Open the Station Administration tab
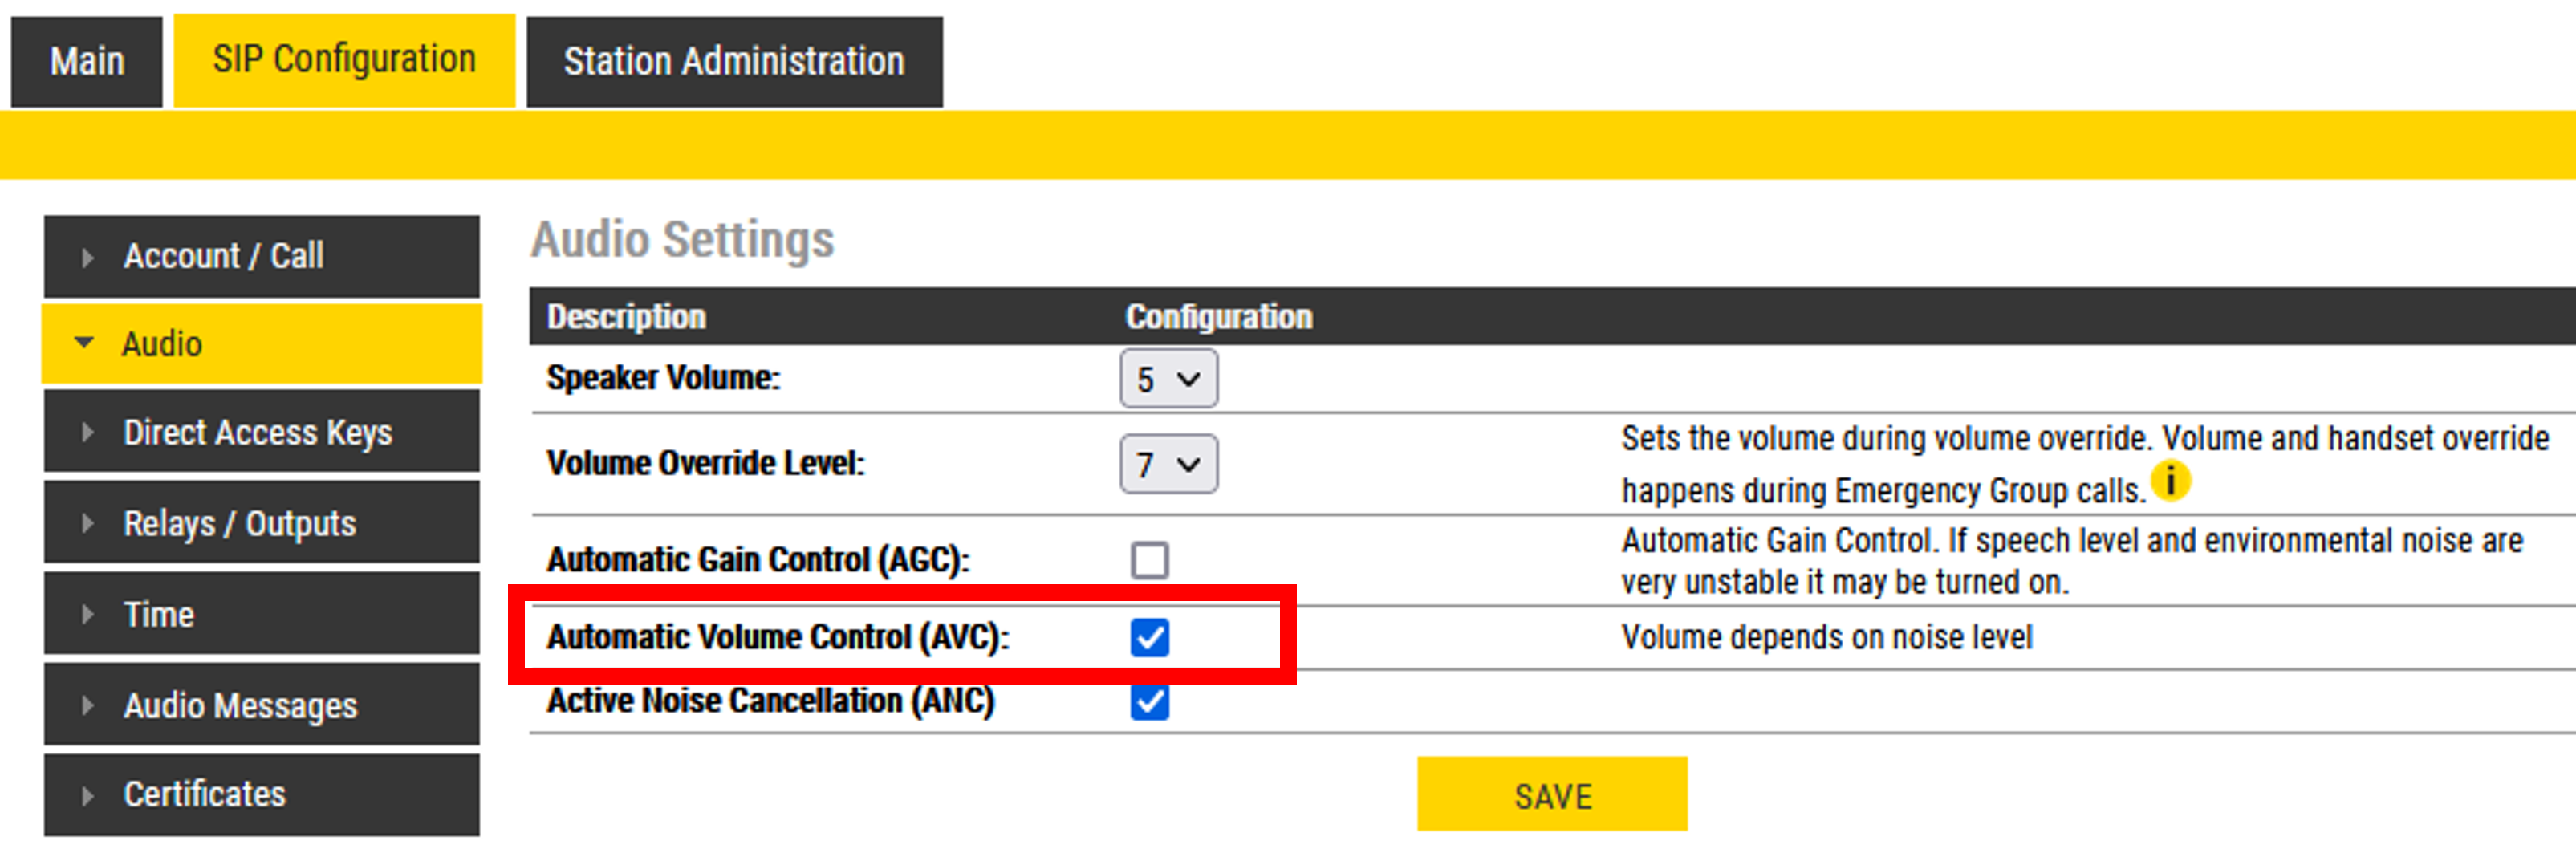Image resolution: width=2576 pixels, height=853 pixels. click(733, 62)
